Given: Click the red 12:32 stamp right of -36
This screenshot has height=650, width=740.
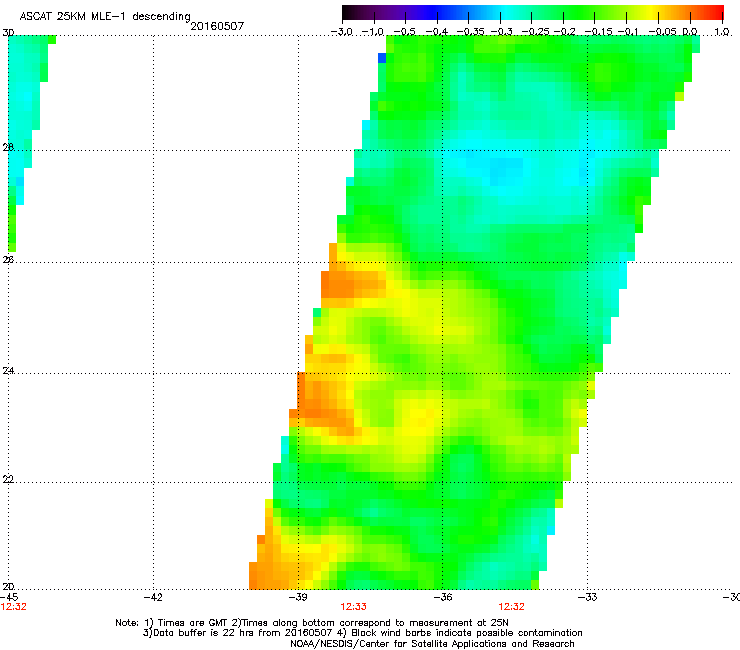Looking at the screenshot, I should 512,607.
